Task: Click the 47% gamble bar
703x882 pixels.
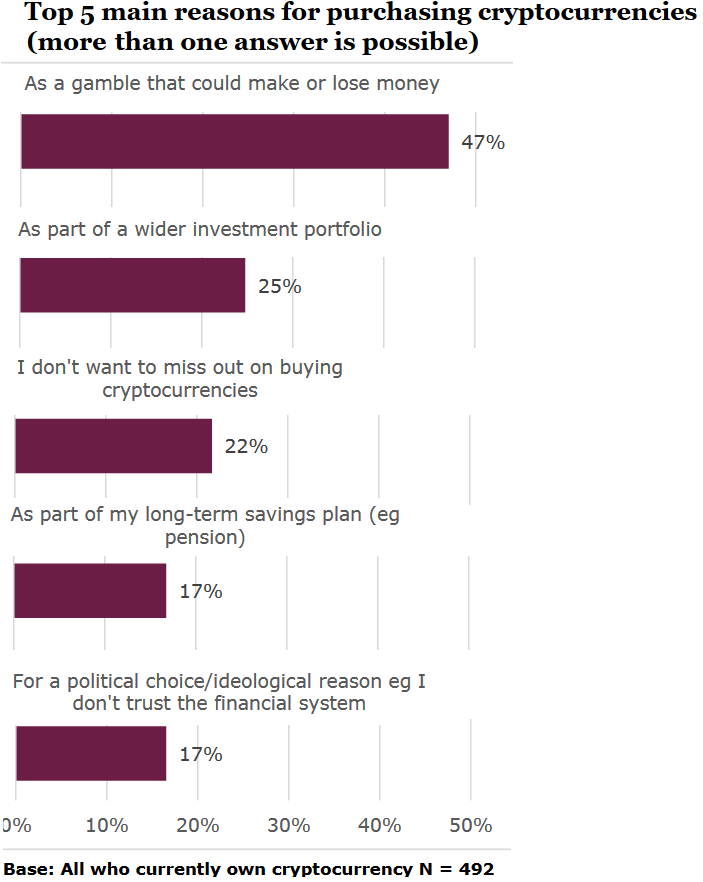Action: (x=235, y=141)
